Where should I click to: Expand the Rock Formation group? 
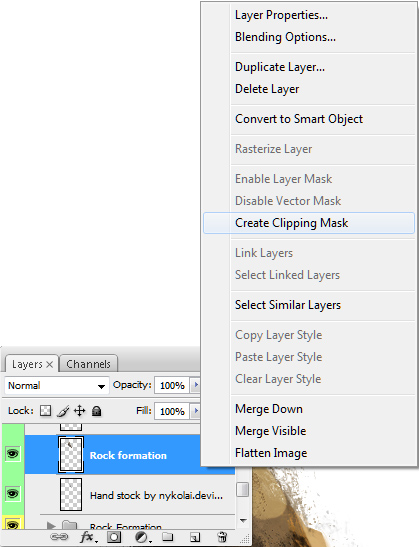[x=51, y=525]
